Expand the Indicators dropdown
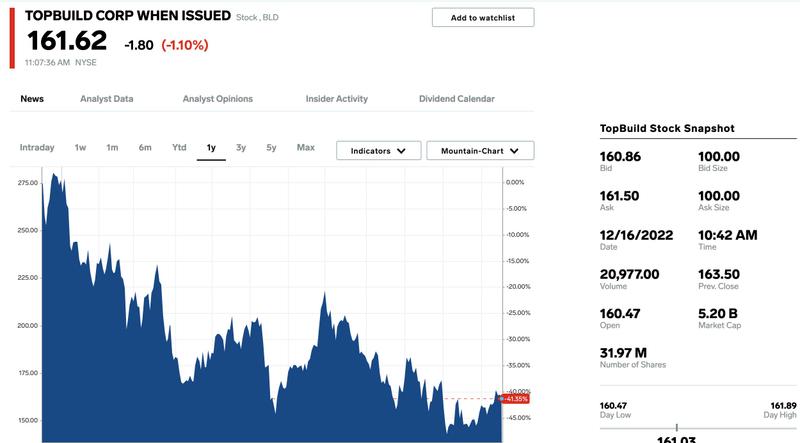Viewport: 800px width, 443px height. (379, 151)
